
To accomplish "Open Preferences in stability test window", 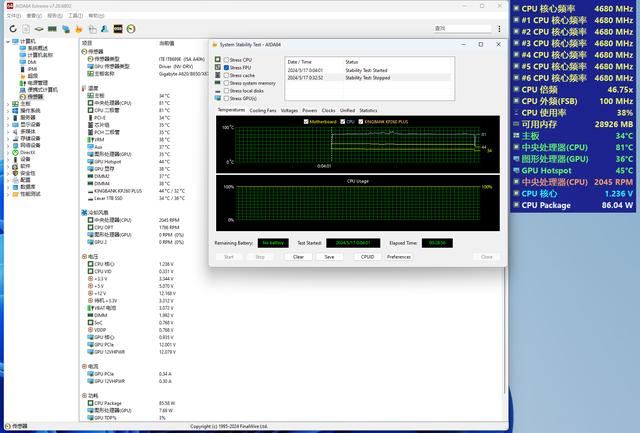I will click(x=399, y=257).
